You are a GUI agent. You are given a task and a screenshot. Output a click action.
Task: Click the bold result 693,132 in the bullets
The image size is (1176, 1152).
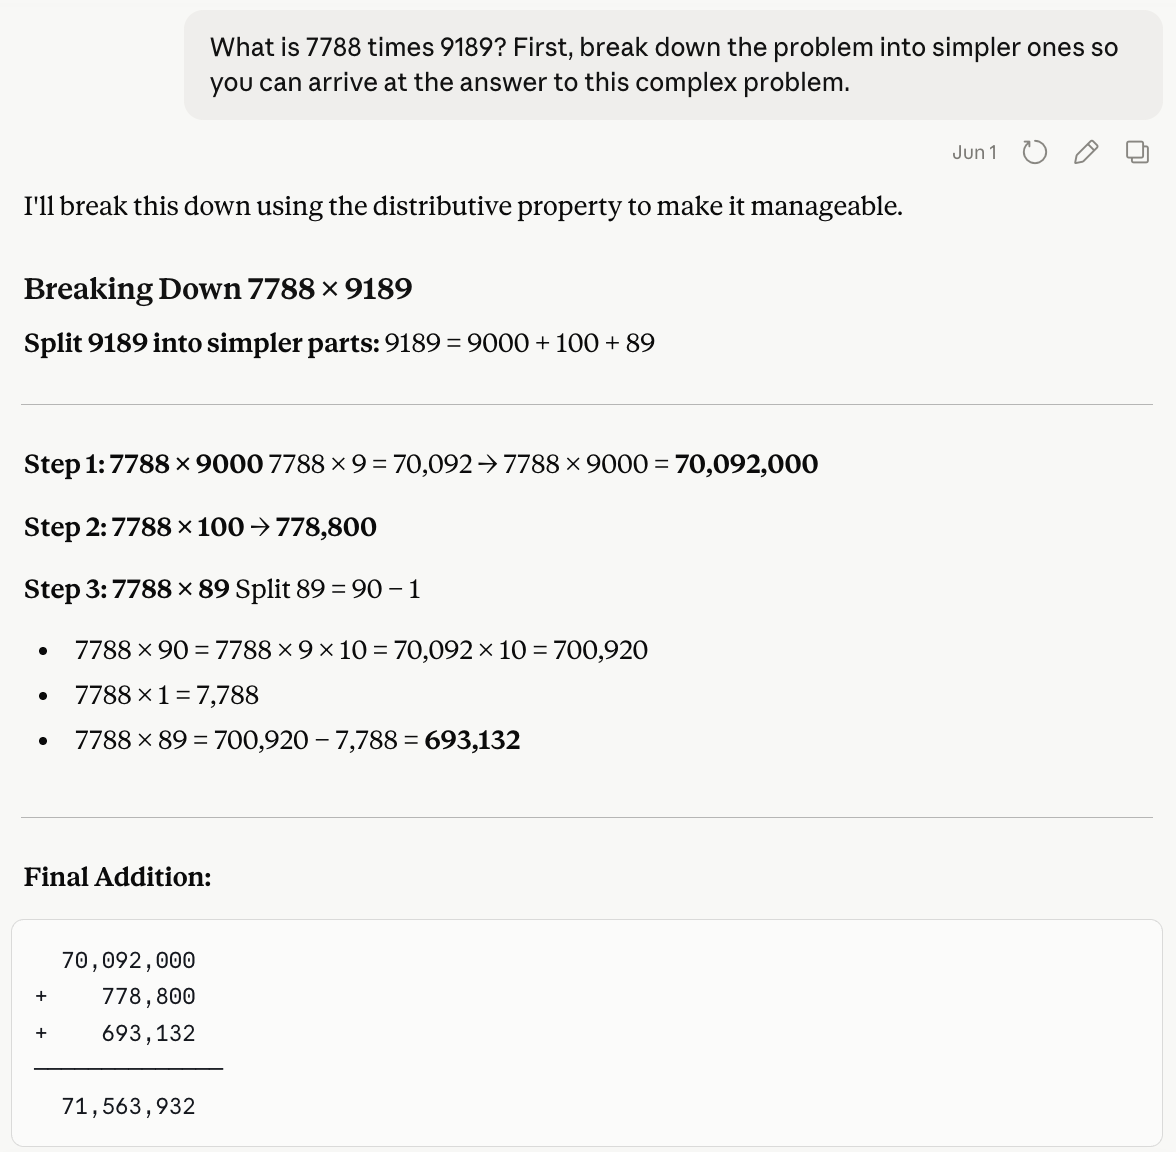(472, 740)
